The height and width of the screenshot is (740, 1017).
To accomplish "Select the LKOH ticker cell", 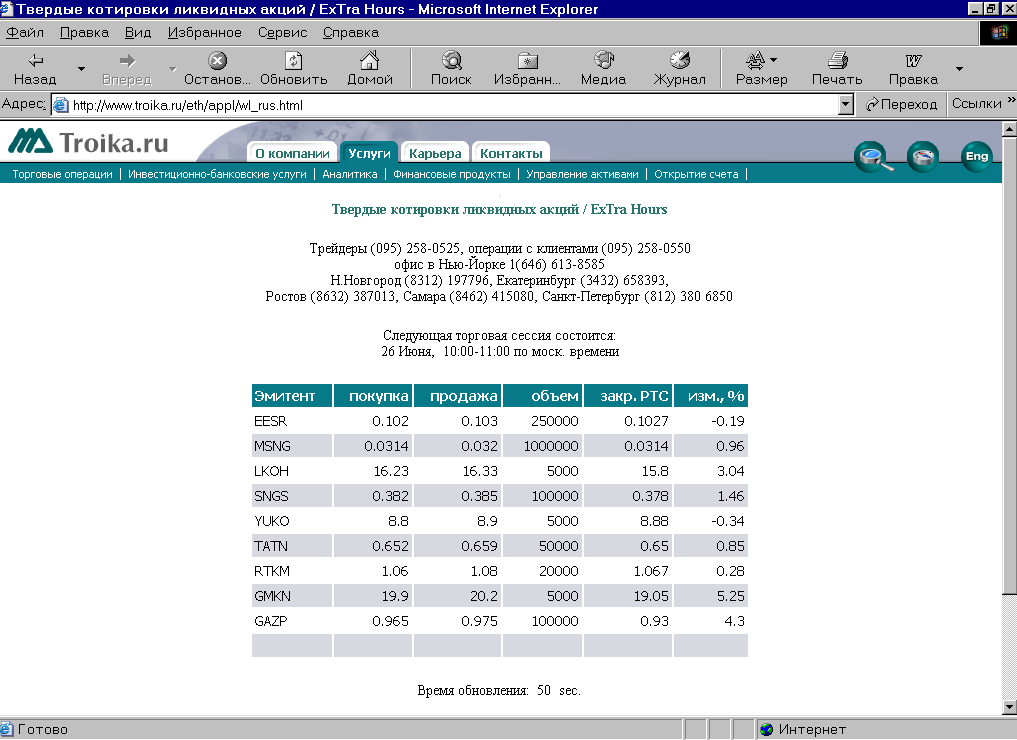I will click(x=292, y=471).
